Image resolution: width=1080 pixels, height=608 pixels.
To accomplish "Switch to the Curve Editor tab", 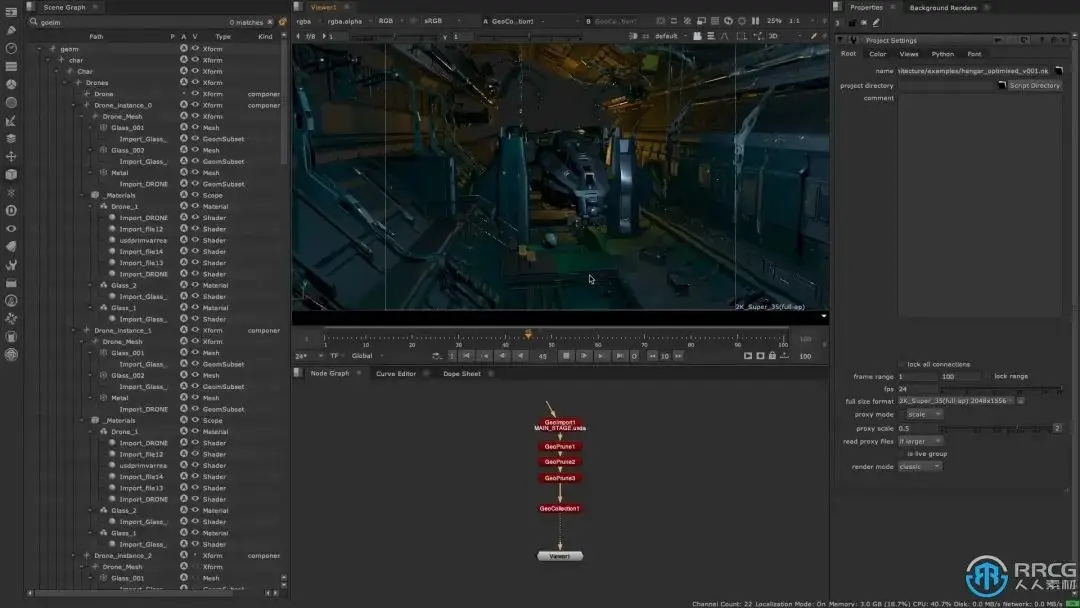I will 396,373.
